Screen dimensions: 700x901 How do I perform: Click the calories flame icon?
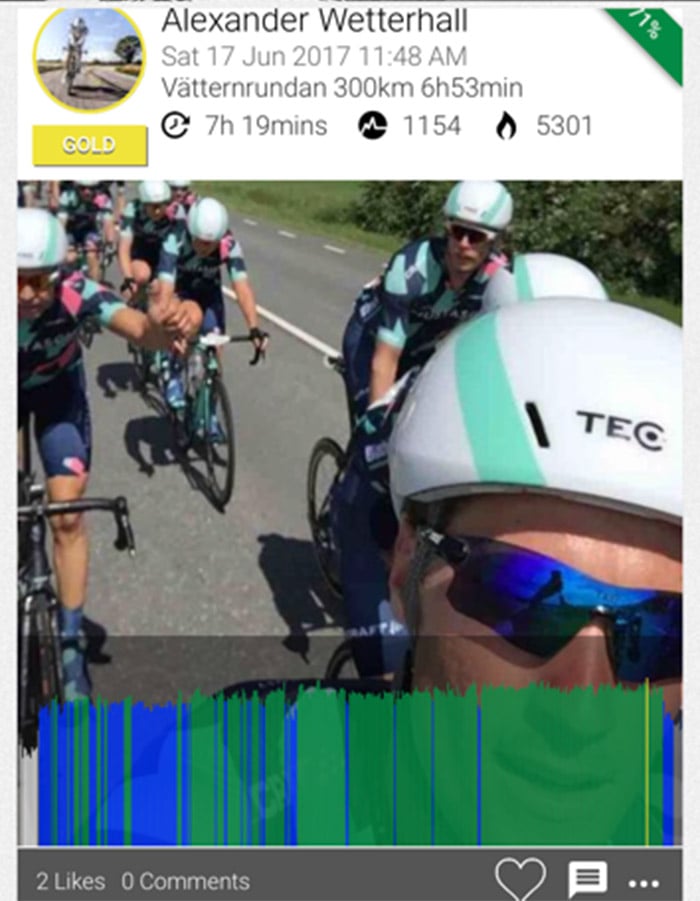506,126
